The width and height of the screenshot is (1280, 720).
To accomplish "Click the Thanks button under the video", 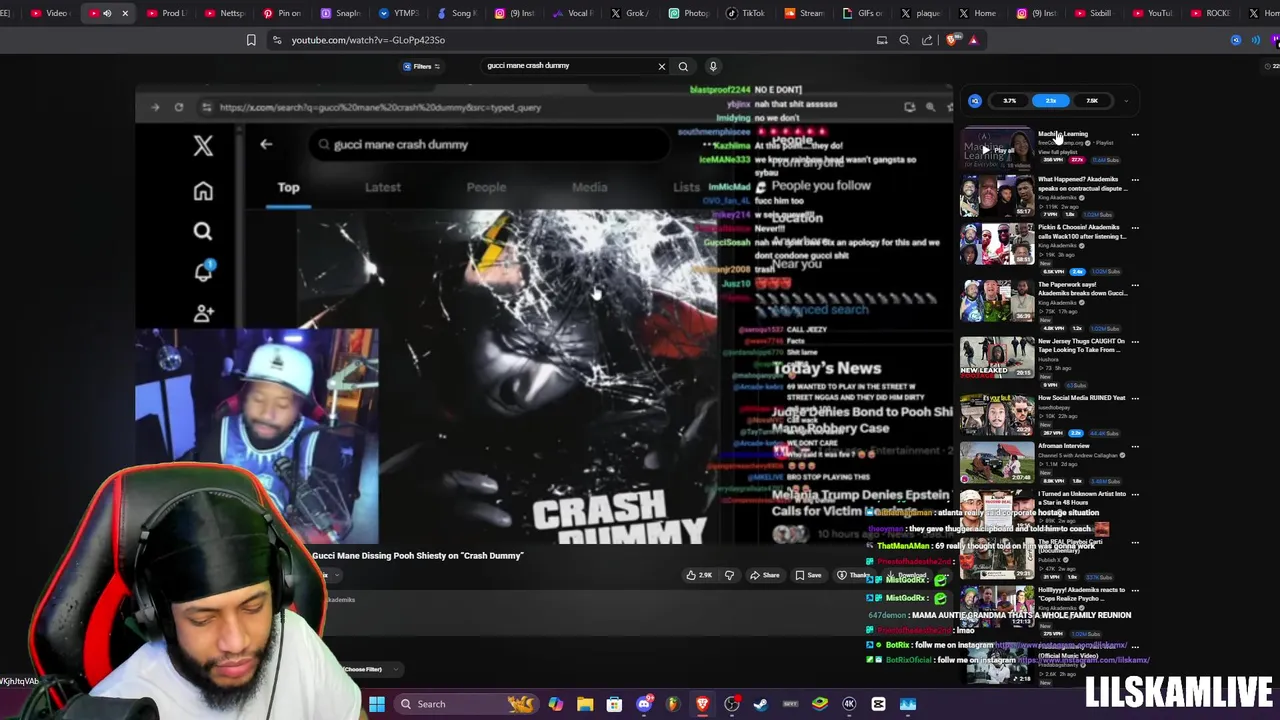I will point(852,575).
